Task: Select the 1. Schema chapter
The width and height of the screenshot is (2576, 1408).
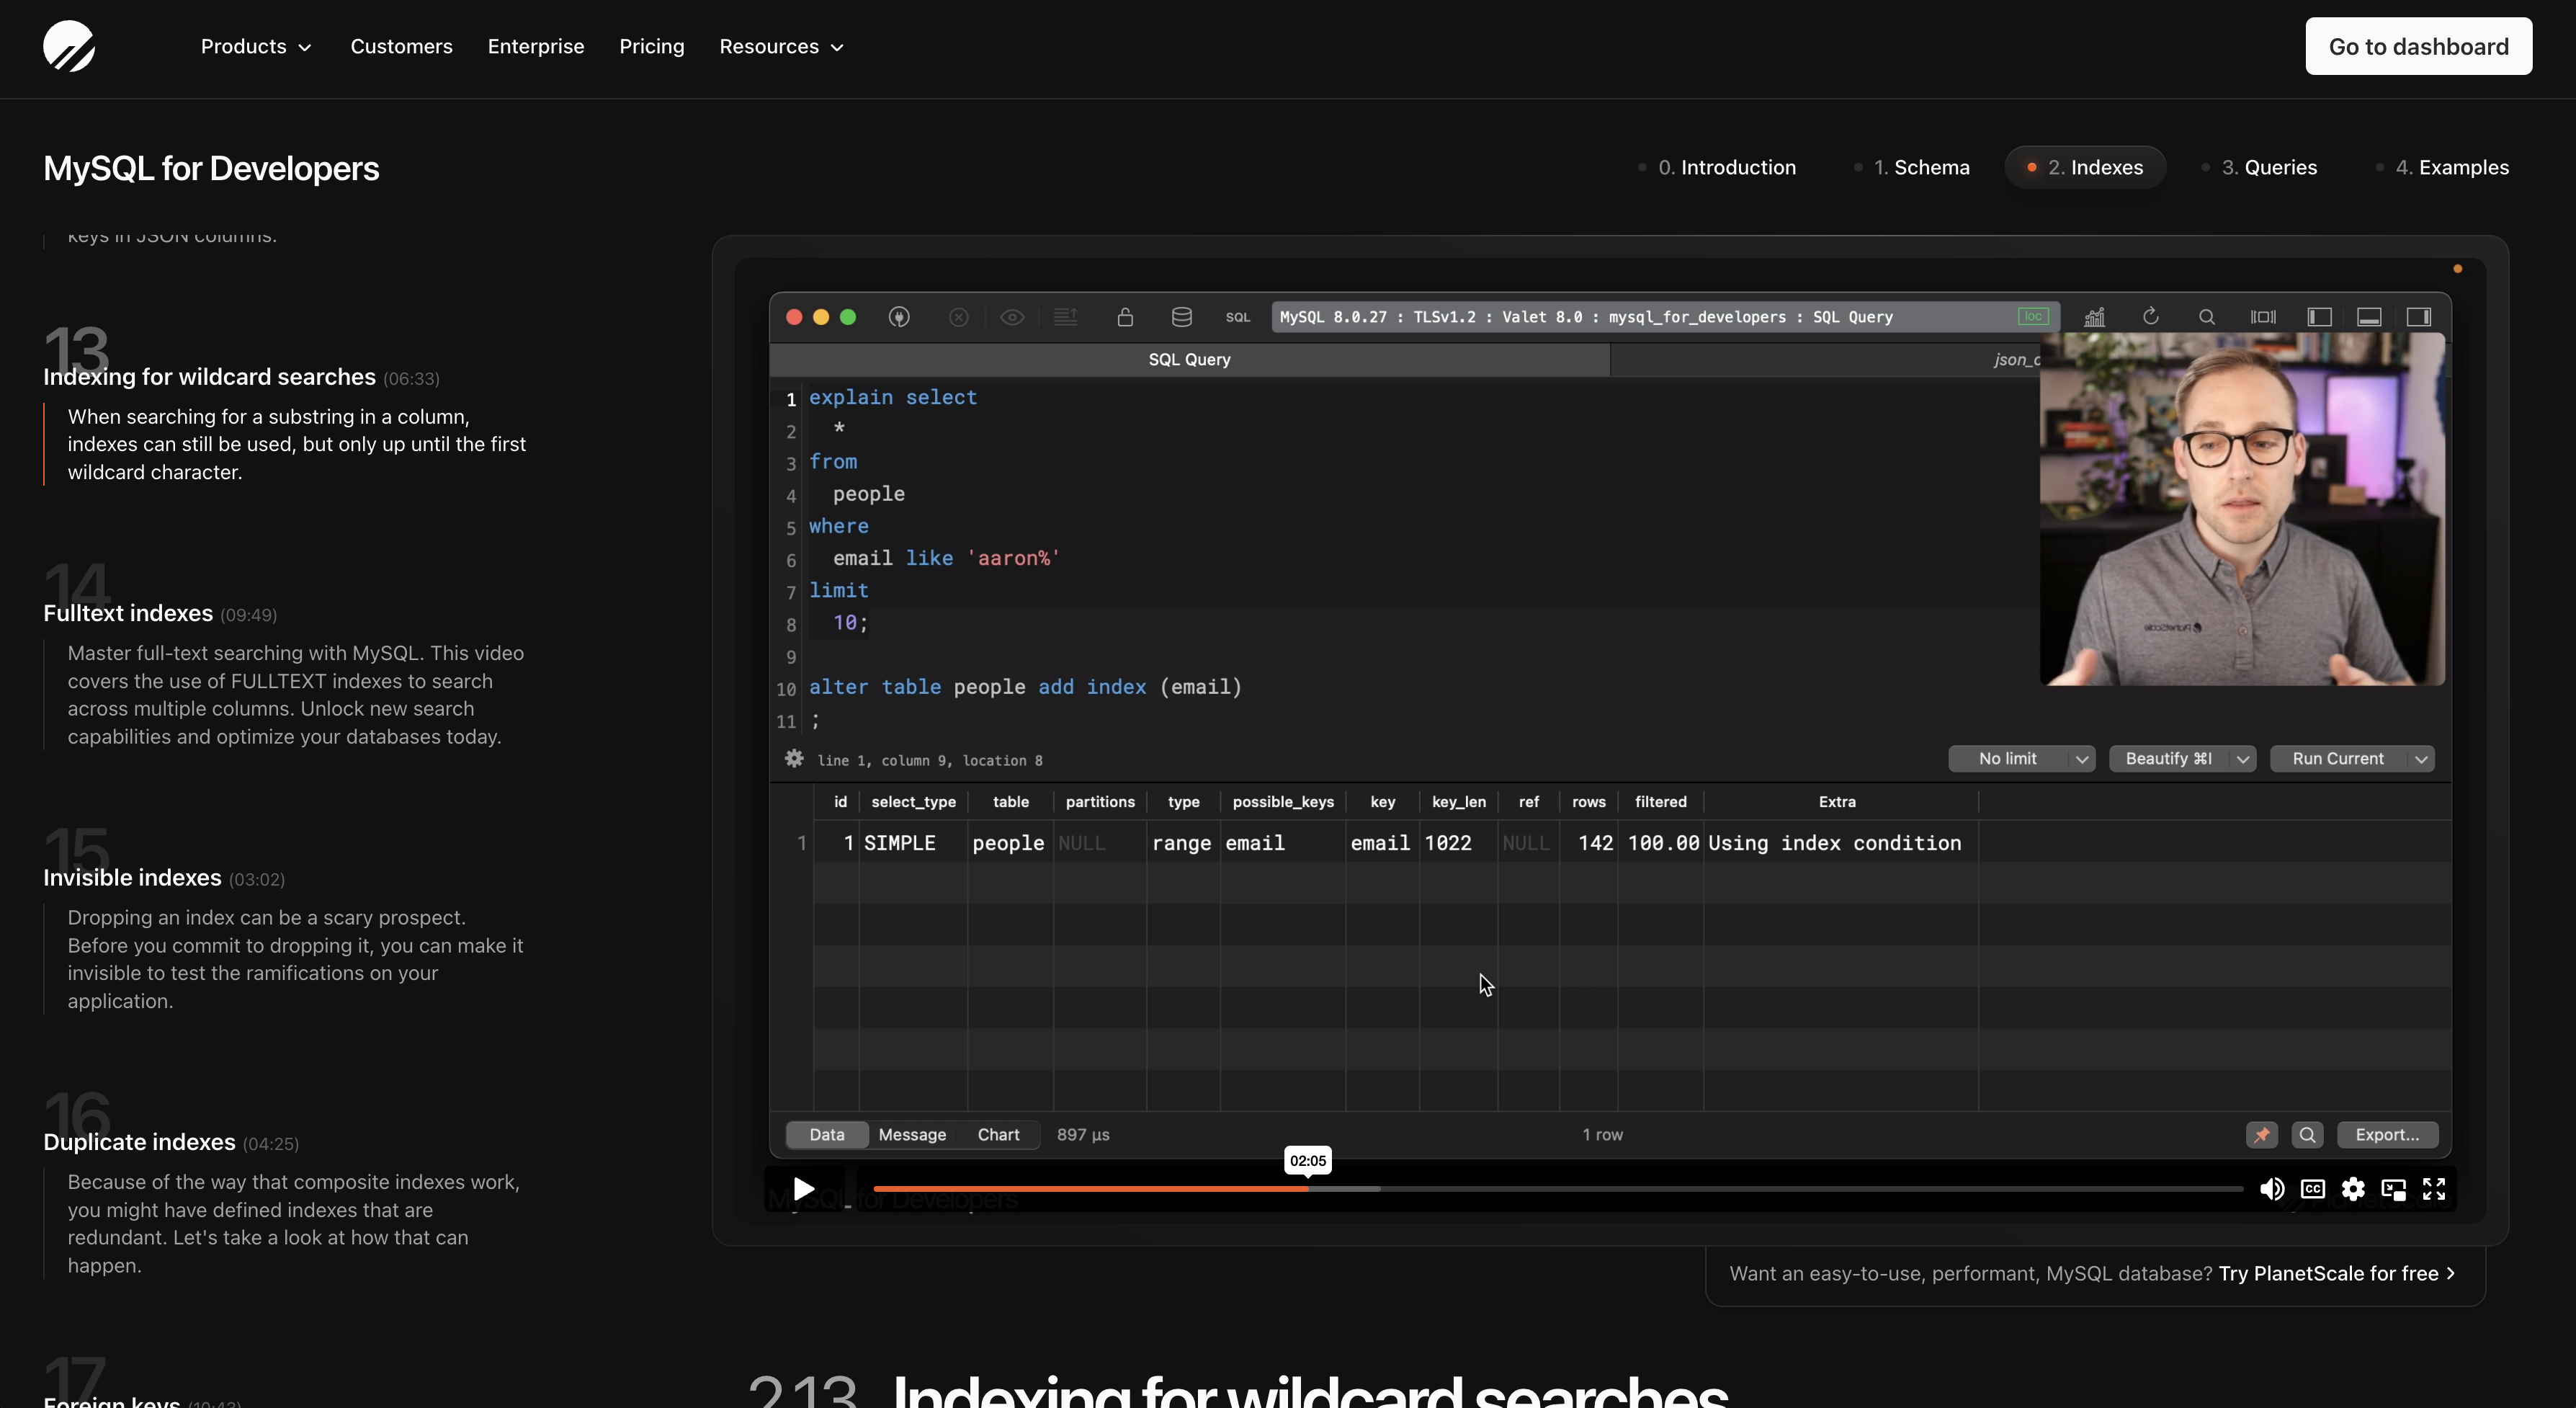Action: click(1911, 167)
